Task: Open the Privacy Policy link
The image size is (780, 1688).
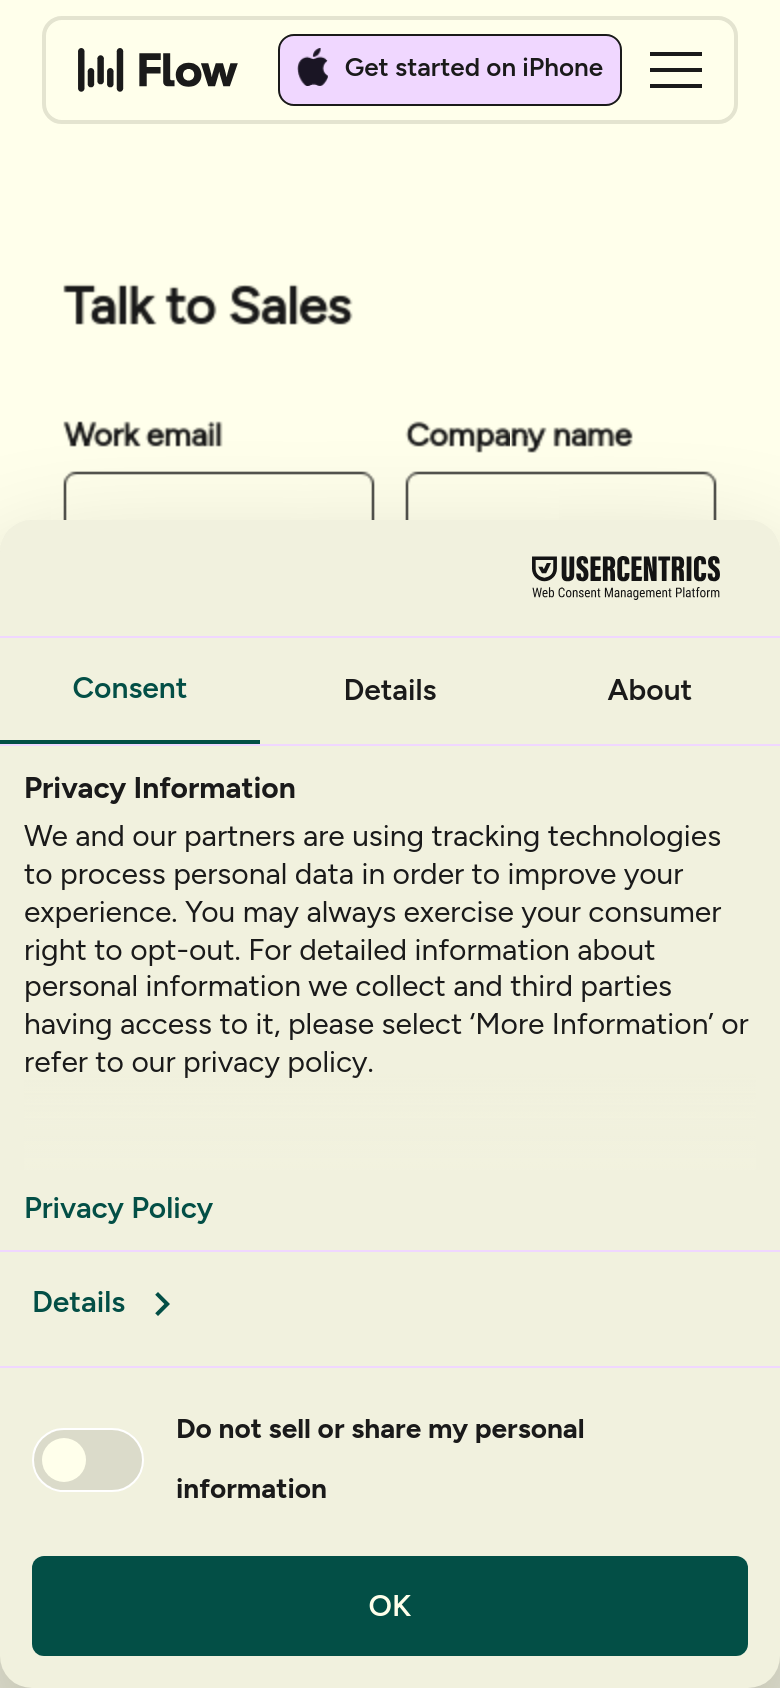Action: [x=119, y=1208]
